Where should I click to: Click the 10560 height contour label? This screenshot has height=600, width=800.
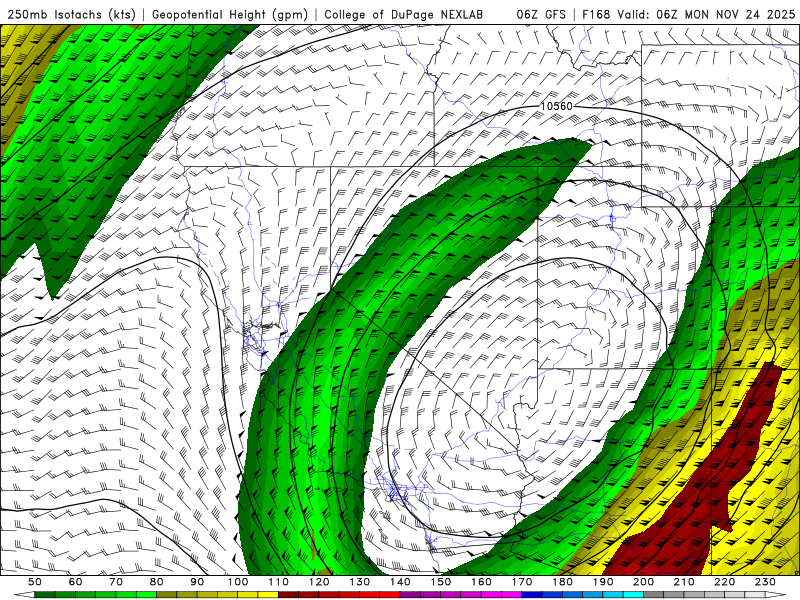click(x=557, y=106)
